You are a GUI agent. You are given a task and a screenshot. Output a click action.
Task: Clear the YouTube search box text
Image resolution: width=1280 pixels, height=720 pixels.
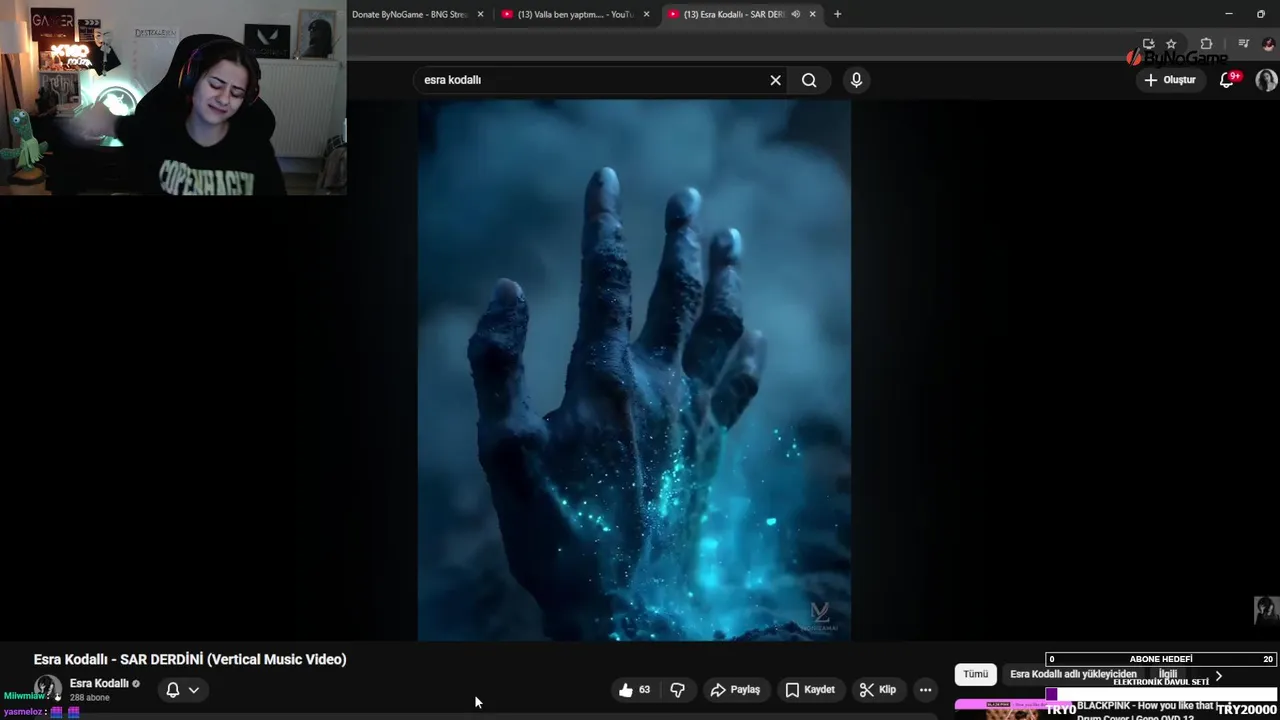(775, 80)
